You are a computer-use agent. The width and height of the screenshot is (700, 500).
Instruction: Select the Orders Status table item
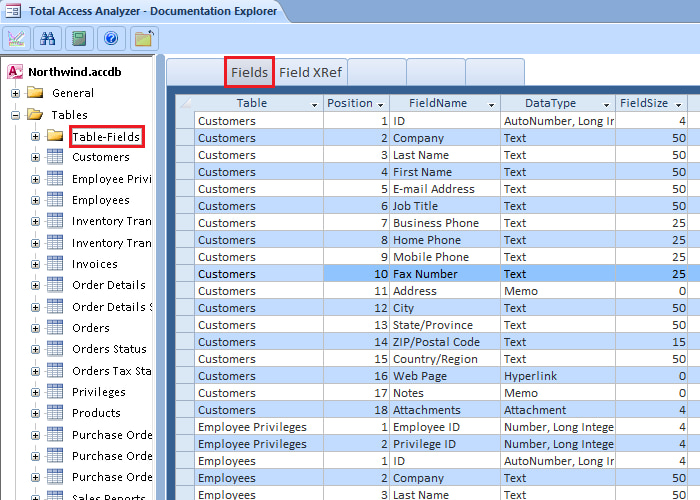click(109, 349)
